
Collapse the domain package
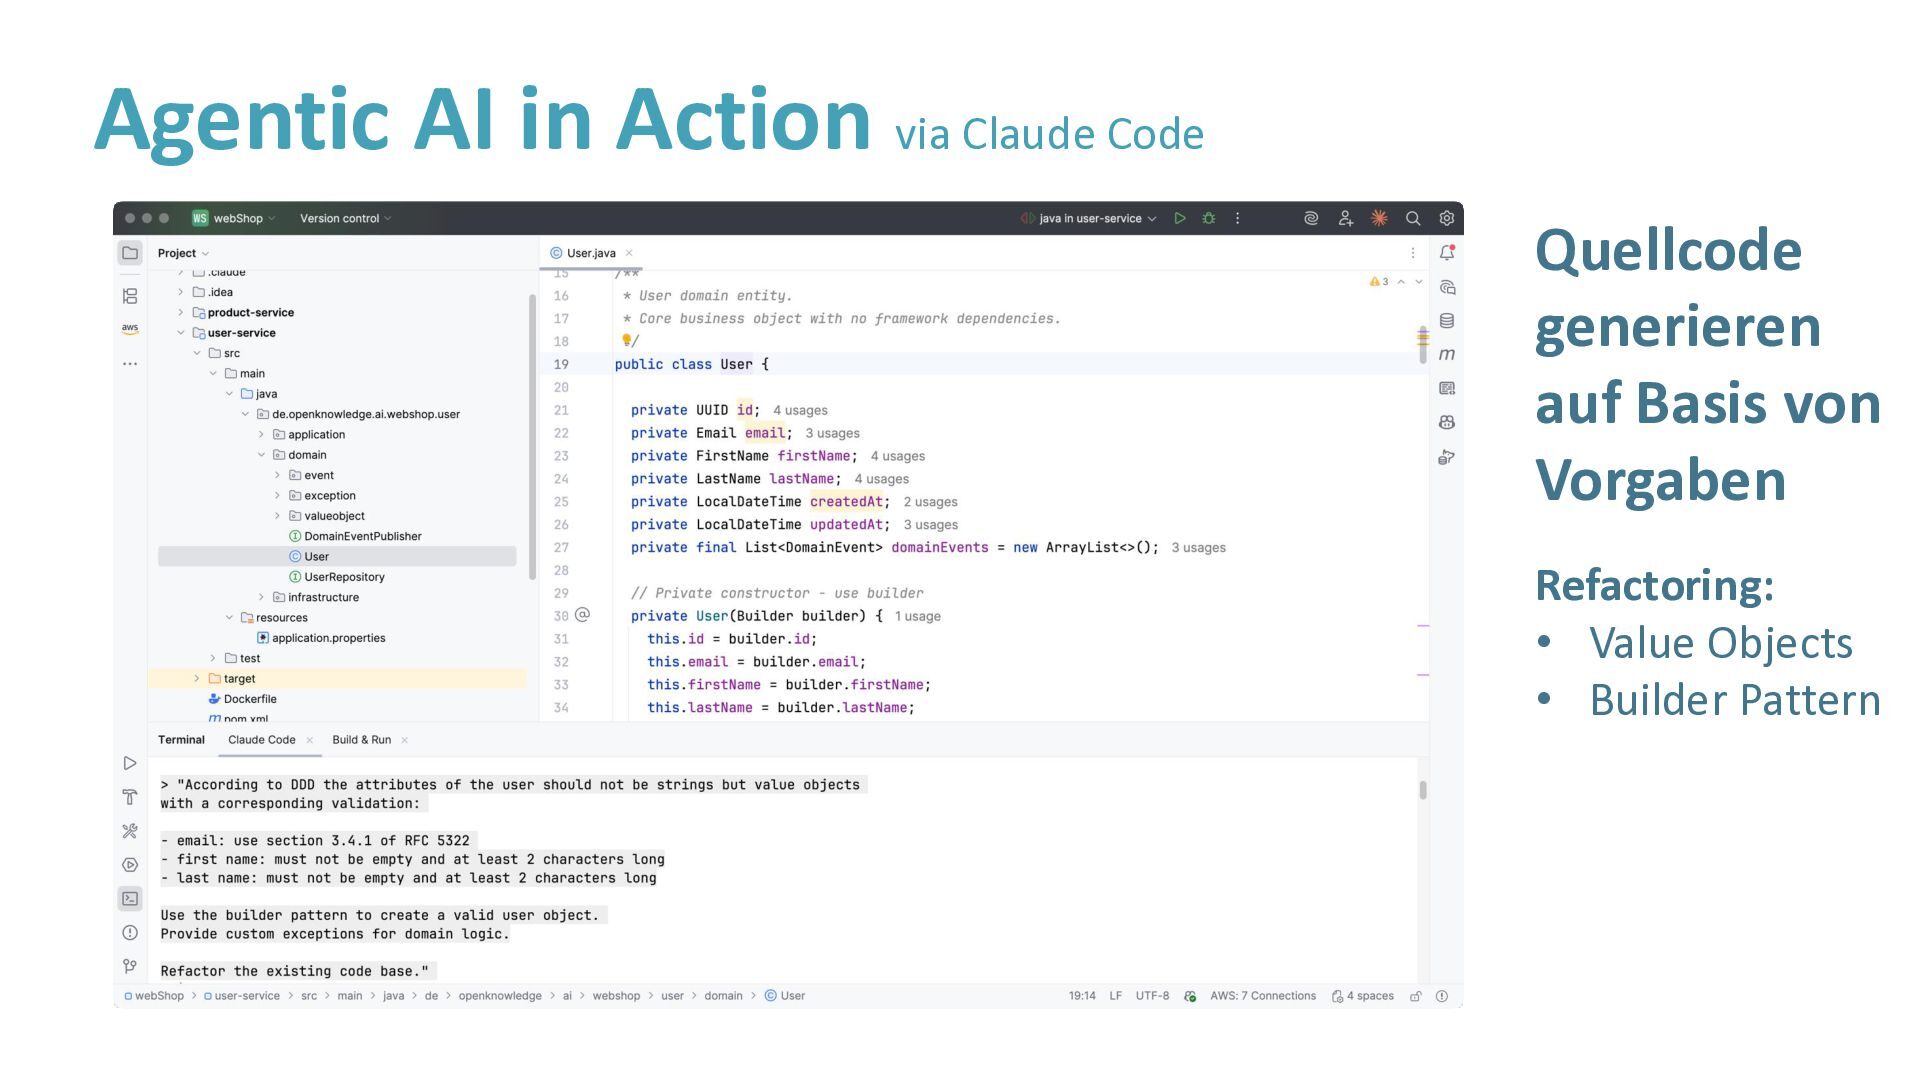click(x=262, y=455)
